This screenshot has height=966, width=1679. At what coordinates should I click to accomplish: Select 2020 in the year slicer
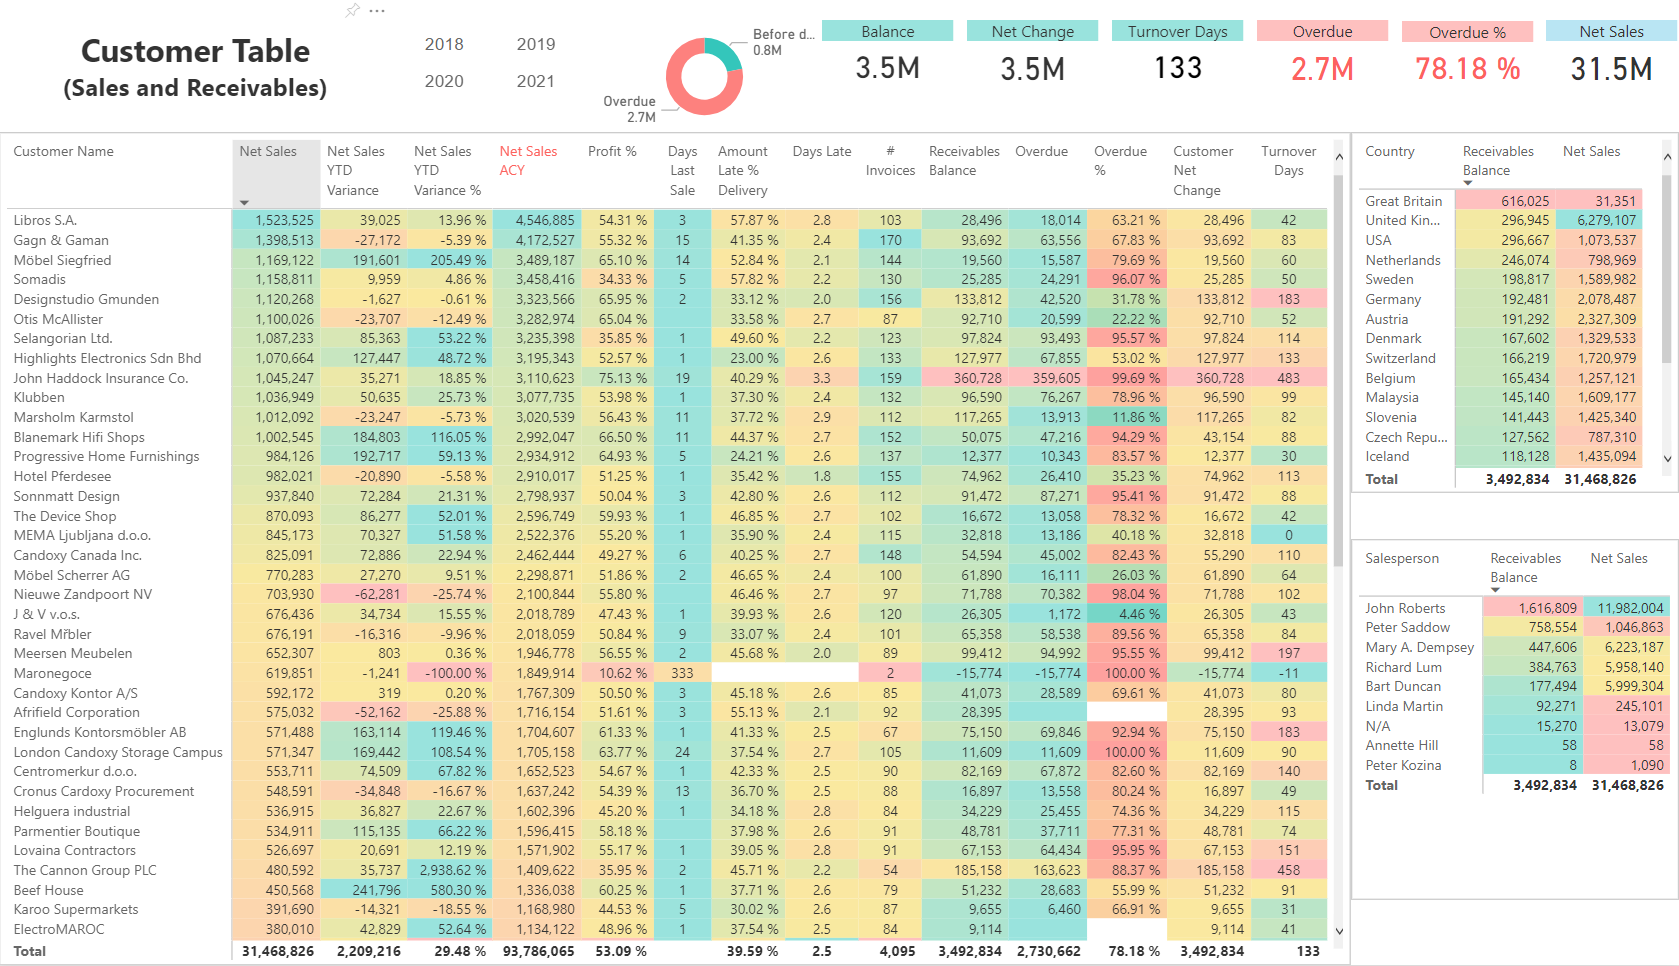443,81
